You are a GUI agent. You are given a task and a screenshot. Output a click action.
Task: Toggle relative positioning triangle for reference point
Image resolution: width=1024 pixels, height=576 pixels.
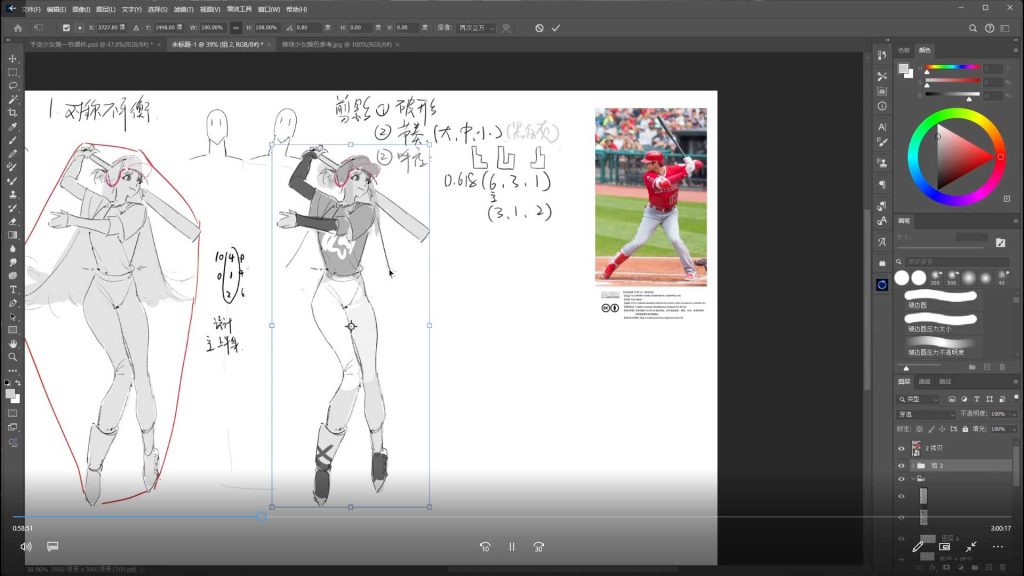click(x=136, y=28)
